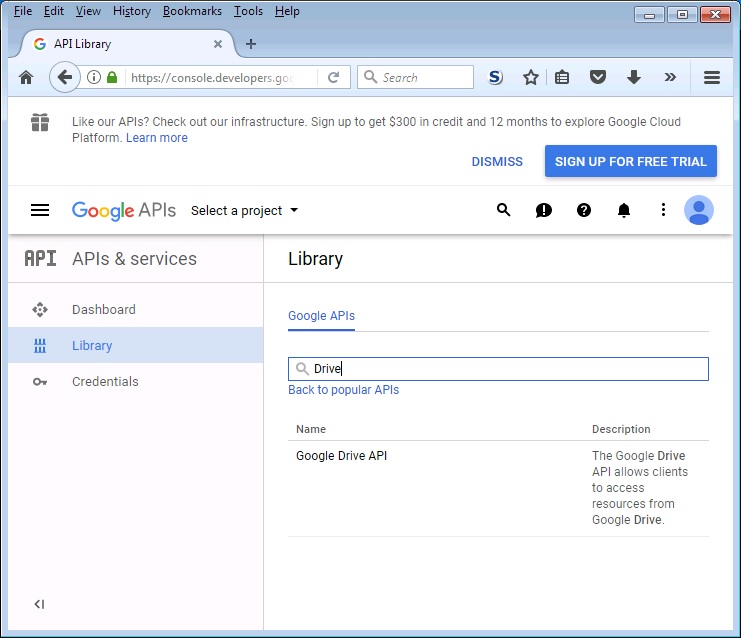
Task: Open the Help menu
Action: [x=287, y=11]
